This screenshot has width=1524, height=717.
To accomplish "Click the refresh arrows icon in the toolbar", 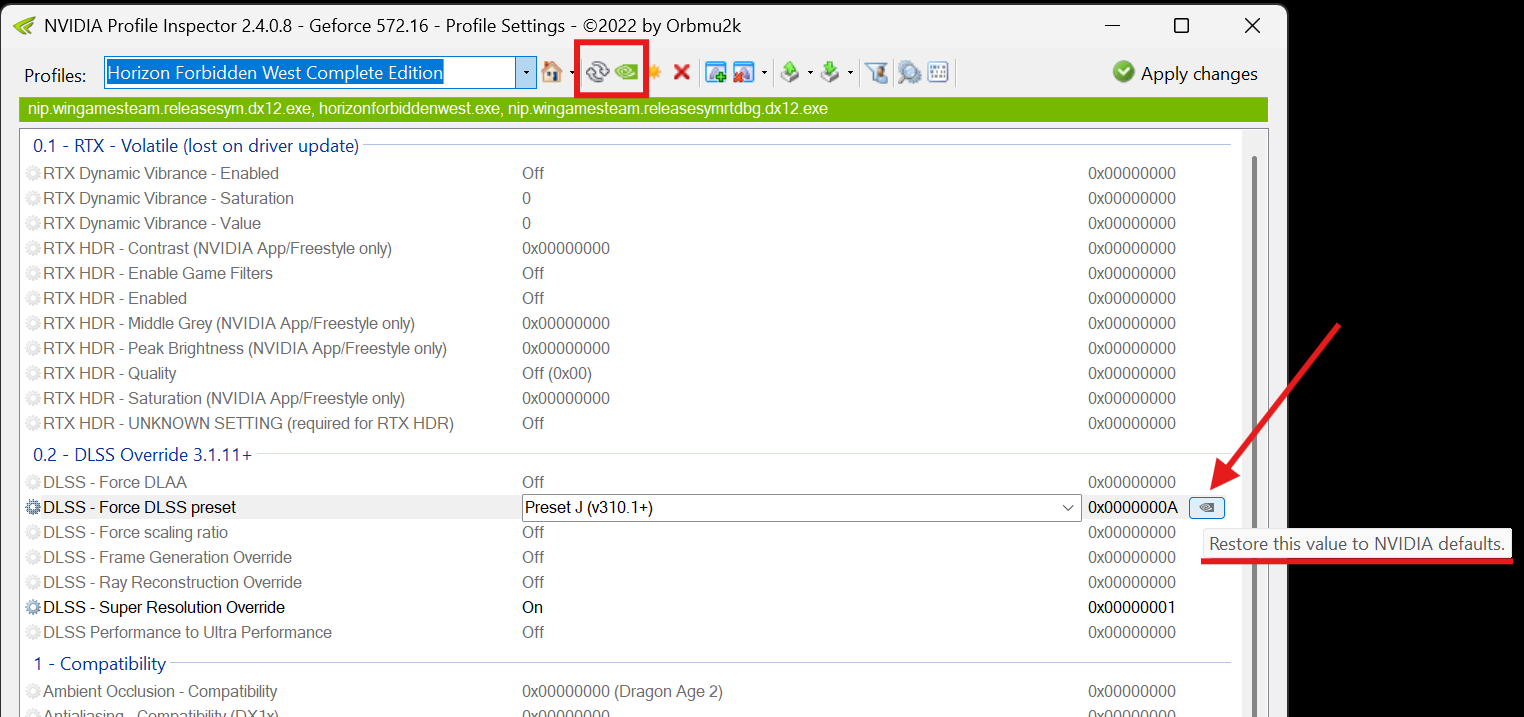I will (597, 71).
